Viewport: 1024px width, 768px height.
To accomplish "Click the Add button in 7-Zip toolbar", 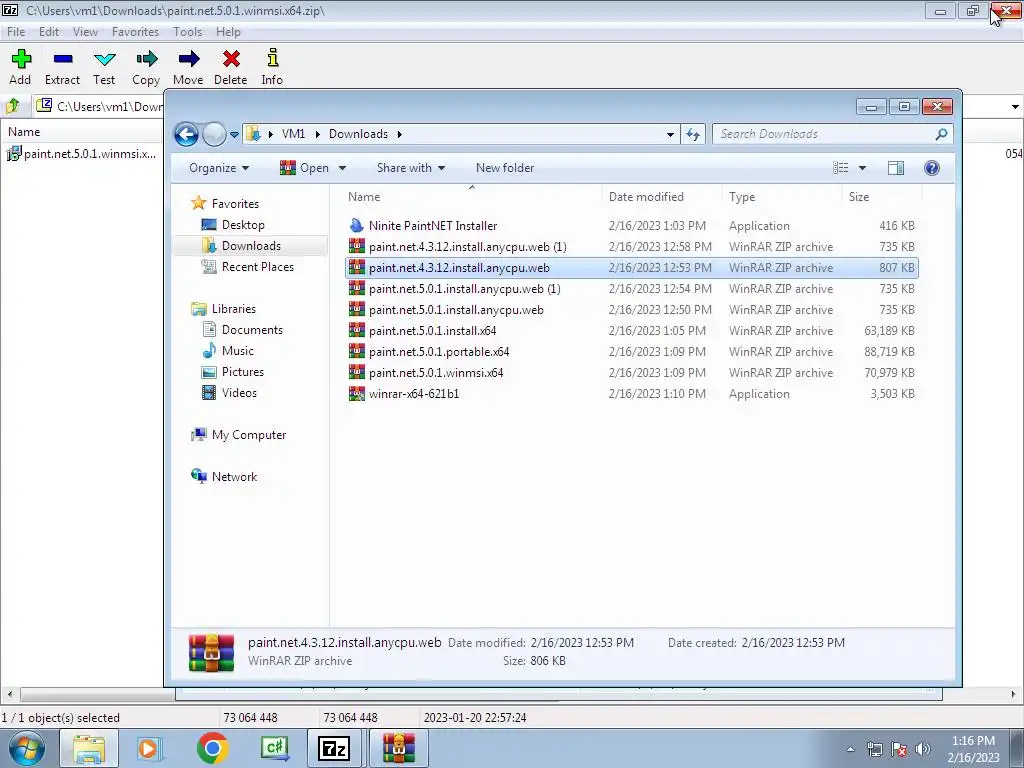I will click(20, 67).
